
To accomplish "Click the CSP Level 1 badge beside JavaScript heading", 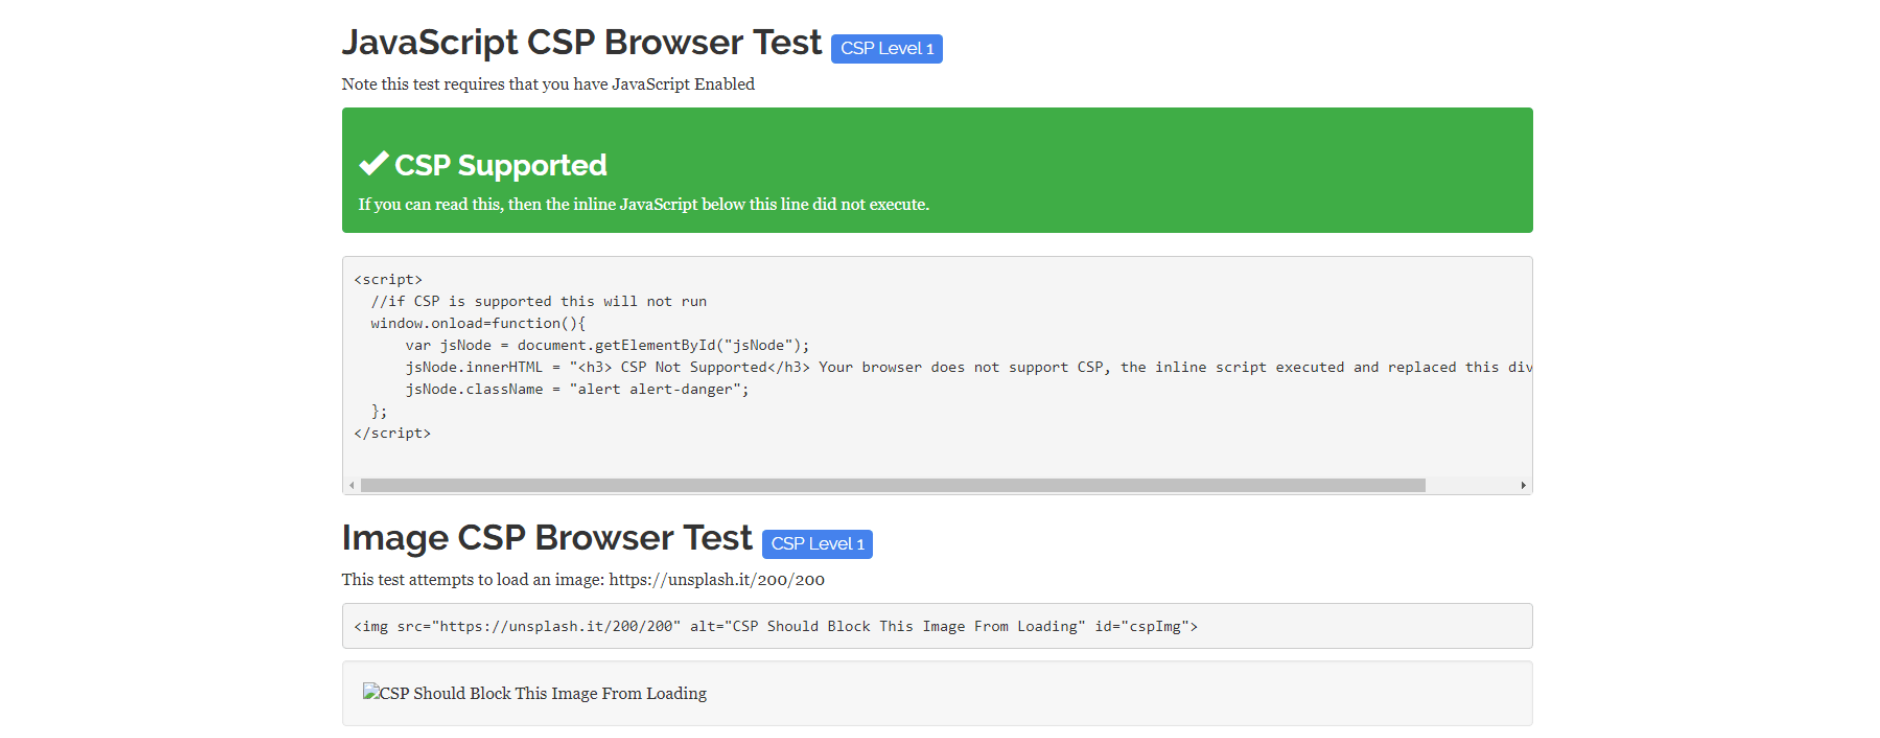I will [x=886, y=48].
